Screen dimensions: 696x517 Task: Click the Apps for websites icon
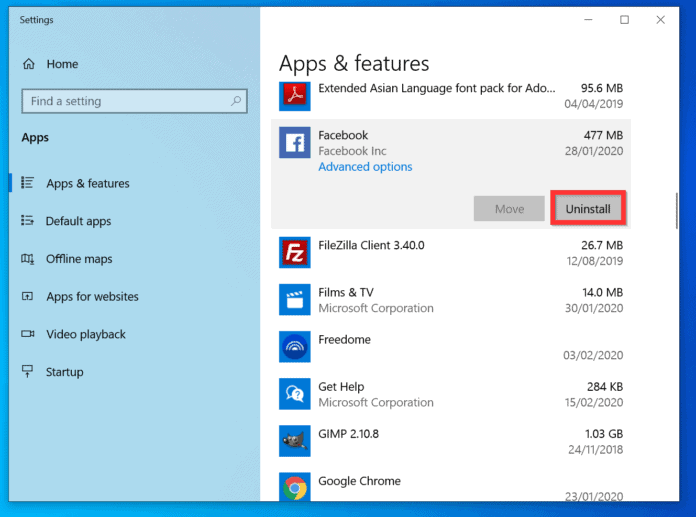[x=28, y=296]
